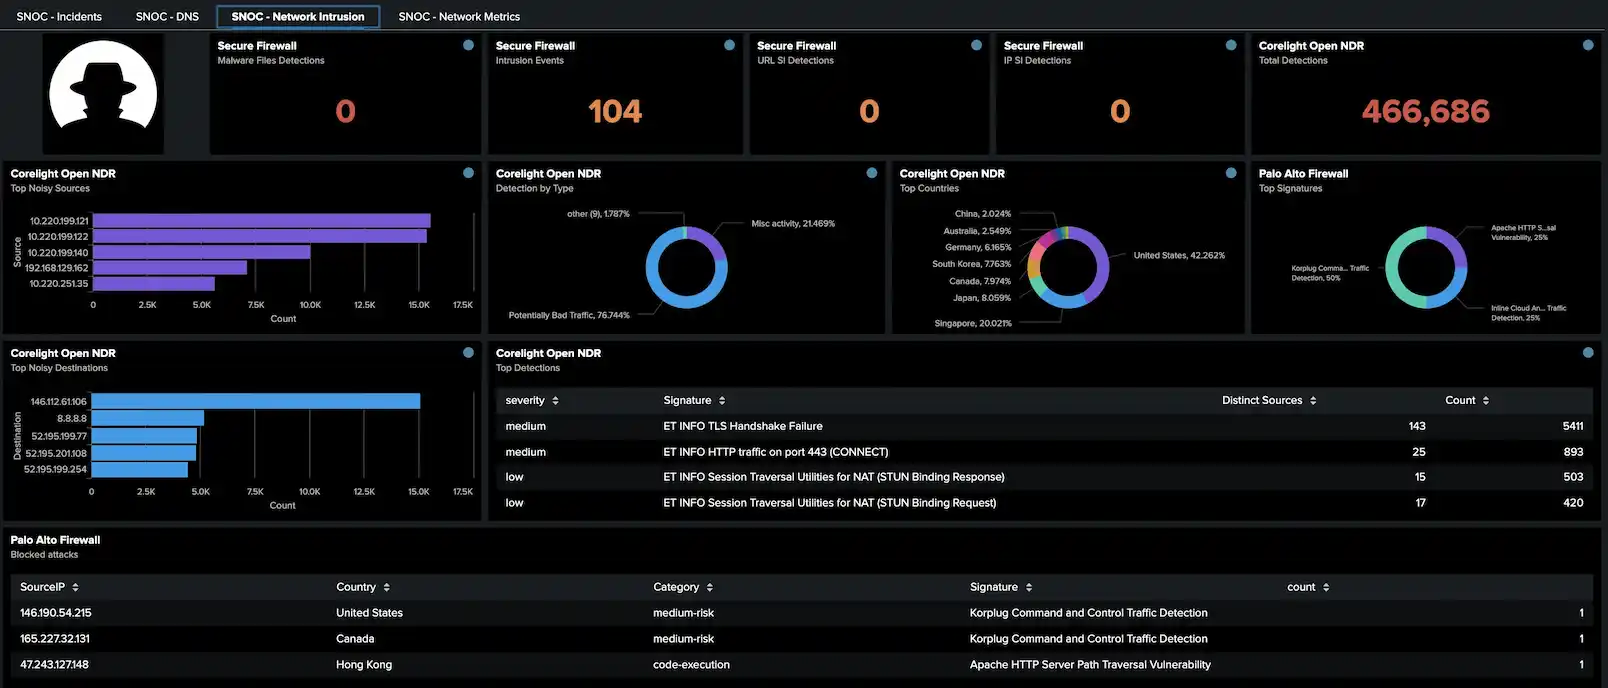Switch to the SNOC - DNS tab
The height and width of the screenshot is (688, 1608).
[167, 16]
